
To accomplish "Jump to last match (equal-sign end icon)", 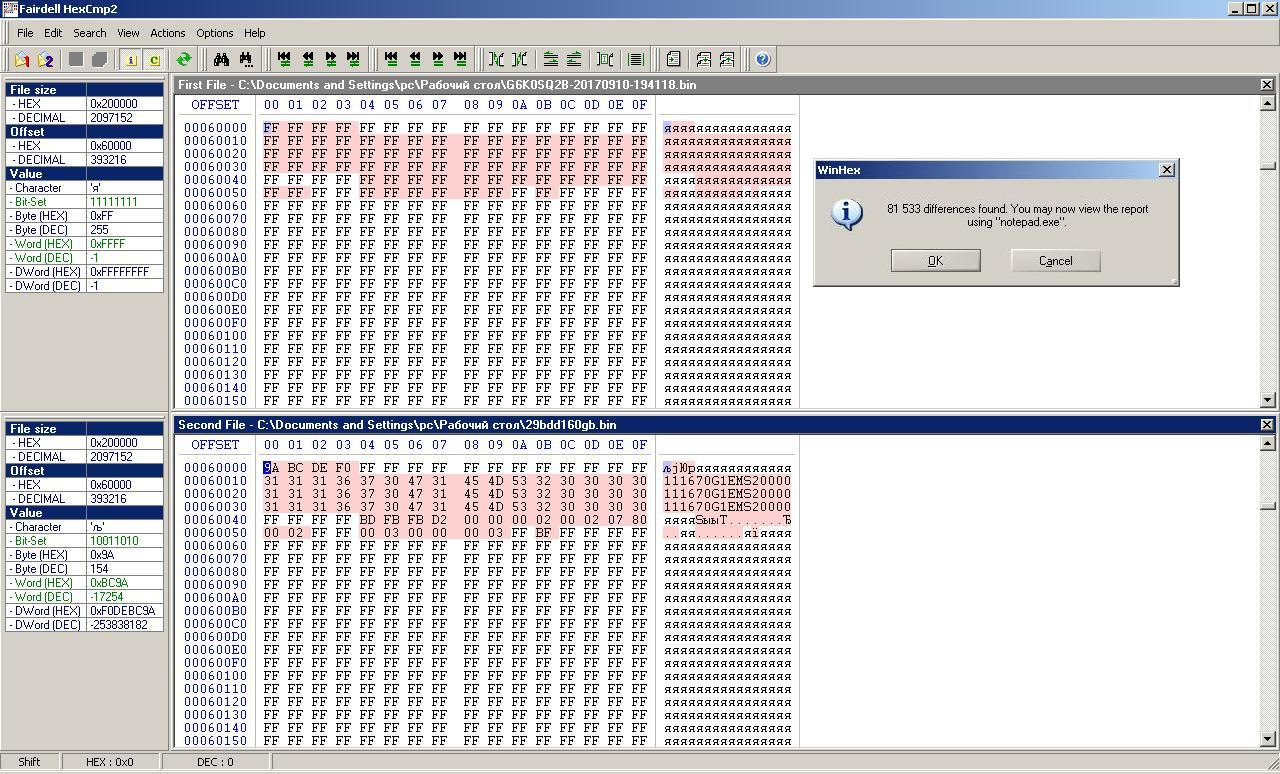I will [x=460, y=60].
